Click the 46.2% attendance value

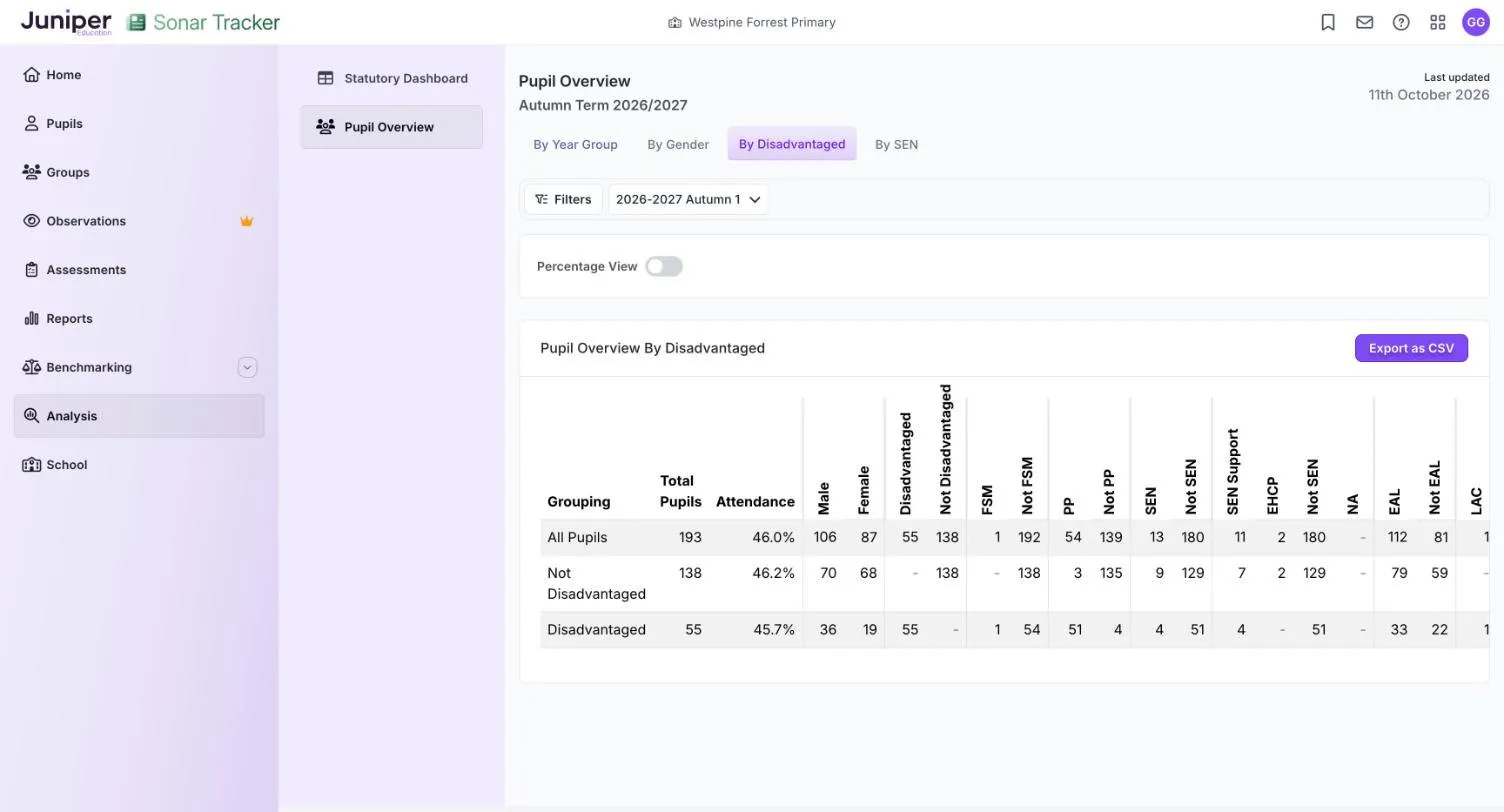click(x=773, y=573)
